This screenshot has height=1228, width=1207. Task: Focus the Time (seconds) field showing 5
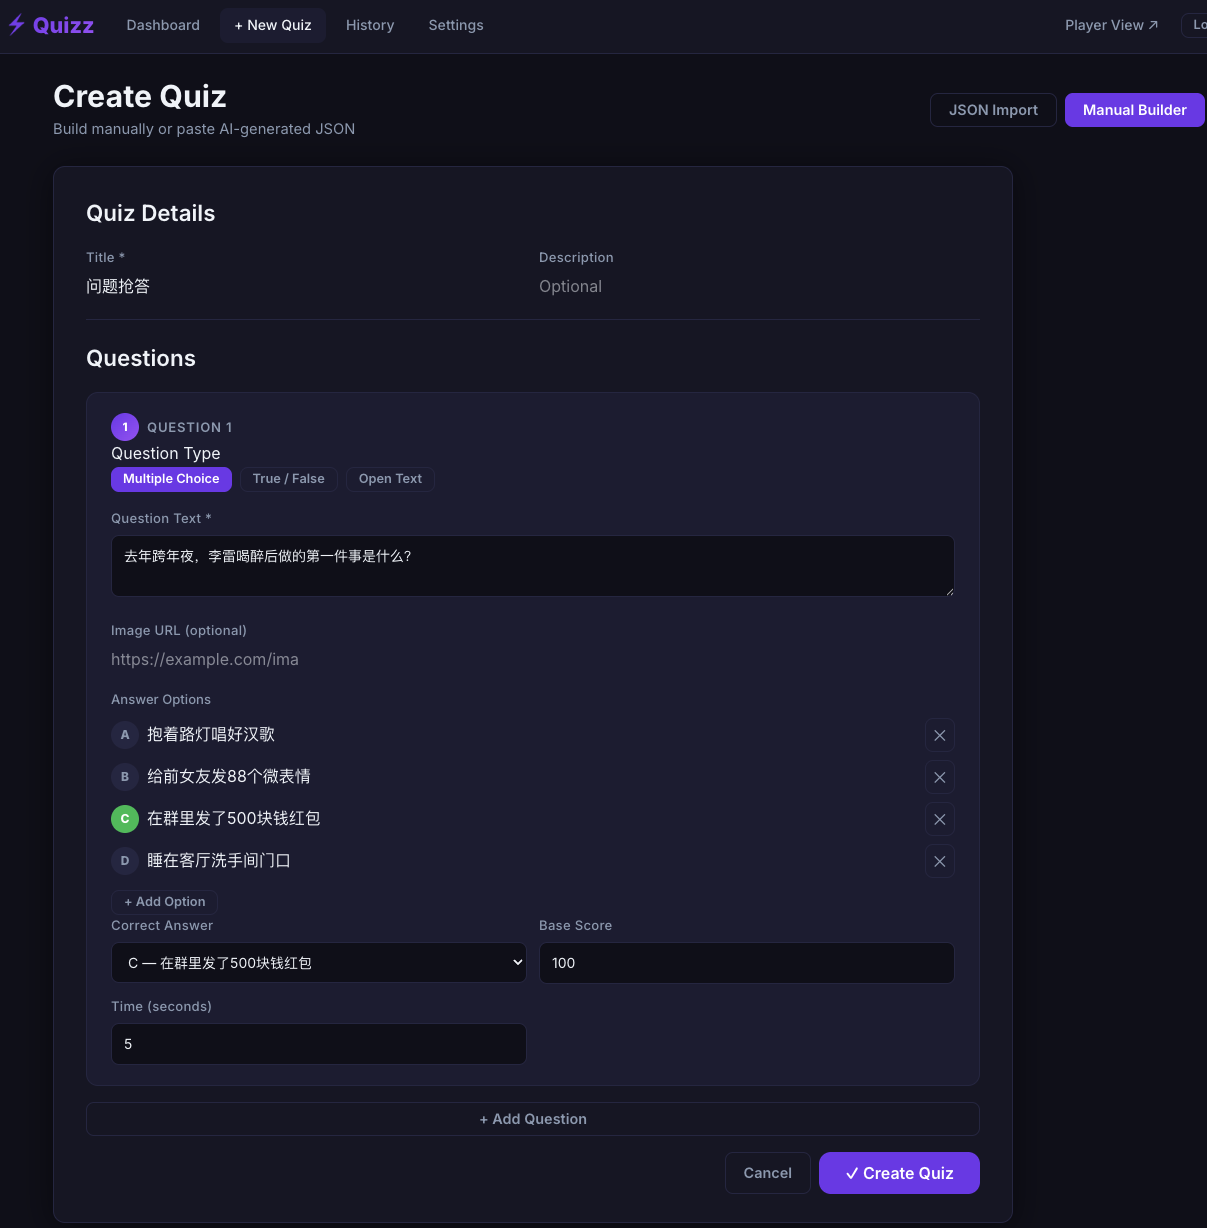pyautogui.click(x=319, y=1044)
